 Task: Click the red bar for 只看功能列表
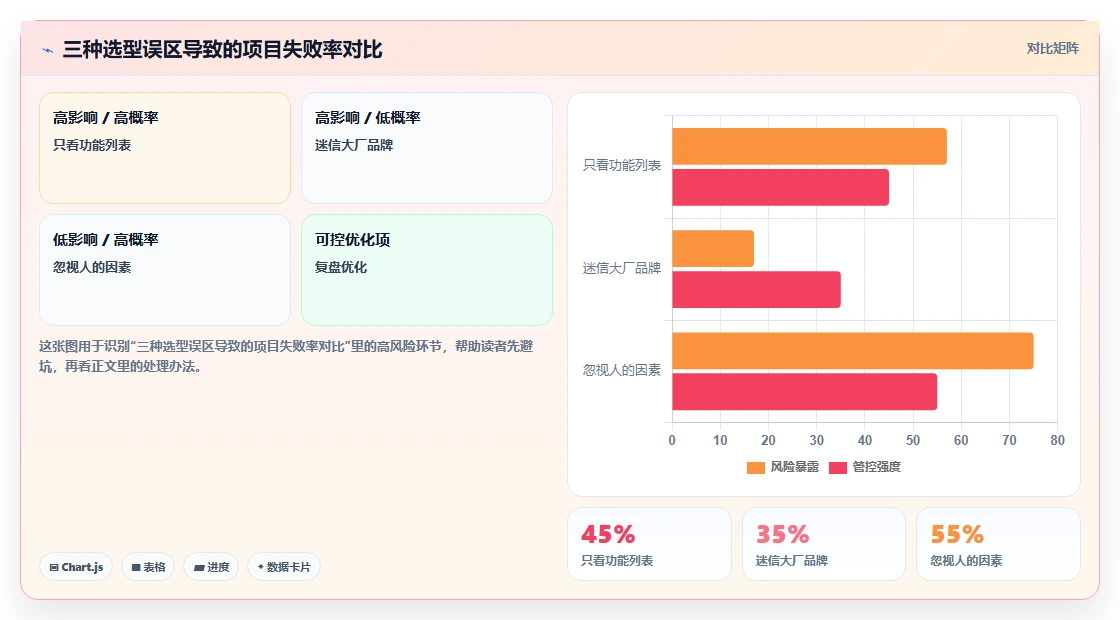click(781, 187)
